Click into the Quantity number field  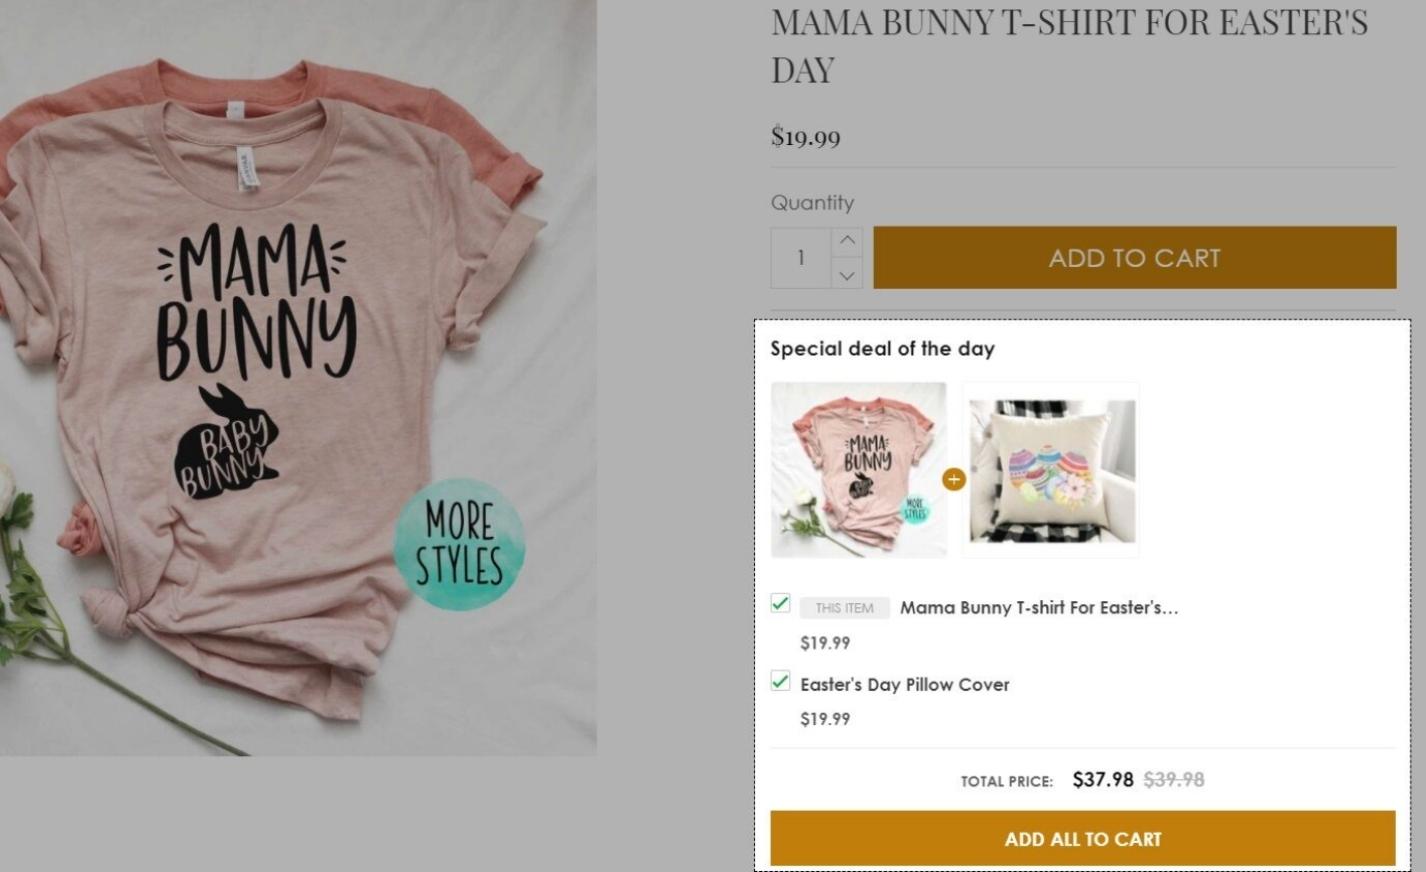pos(801,258)
